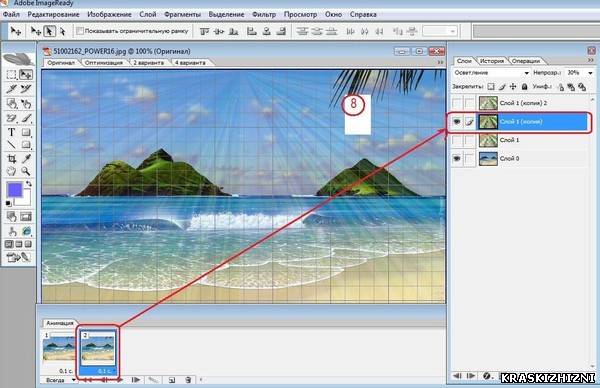Select the Eyedropper tool
Image resolution: width=600 pixels, height=388 pixels.
pyautogui.click(x=26, y=158)
